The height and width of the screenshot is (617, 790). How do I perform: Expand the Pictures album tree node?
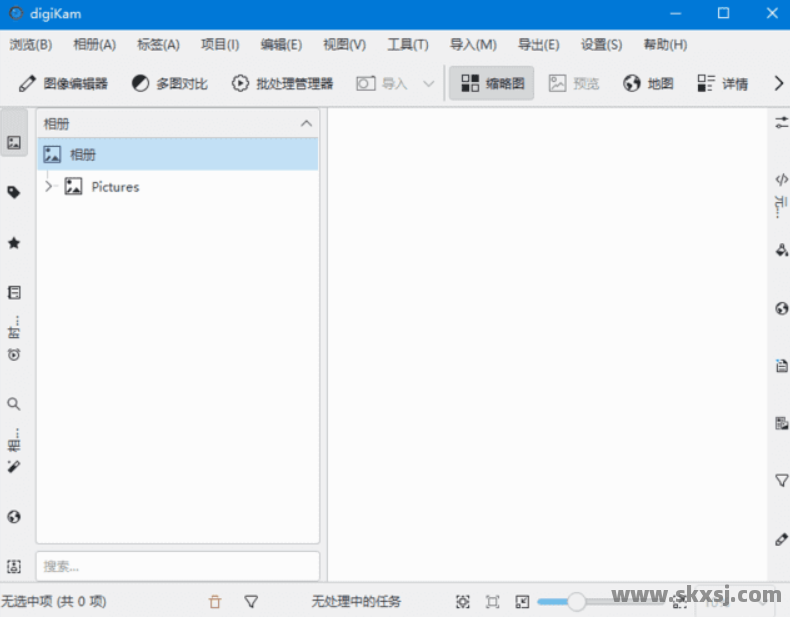click(x=47, y=186)
